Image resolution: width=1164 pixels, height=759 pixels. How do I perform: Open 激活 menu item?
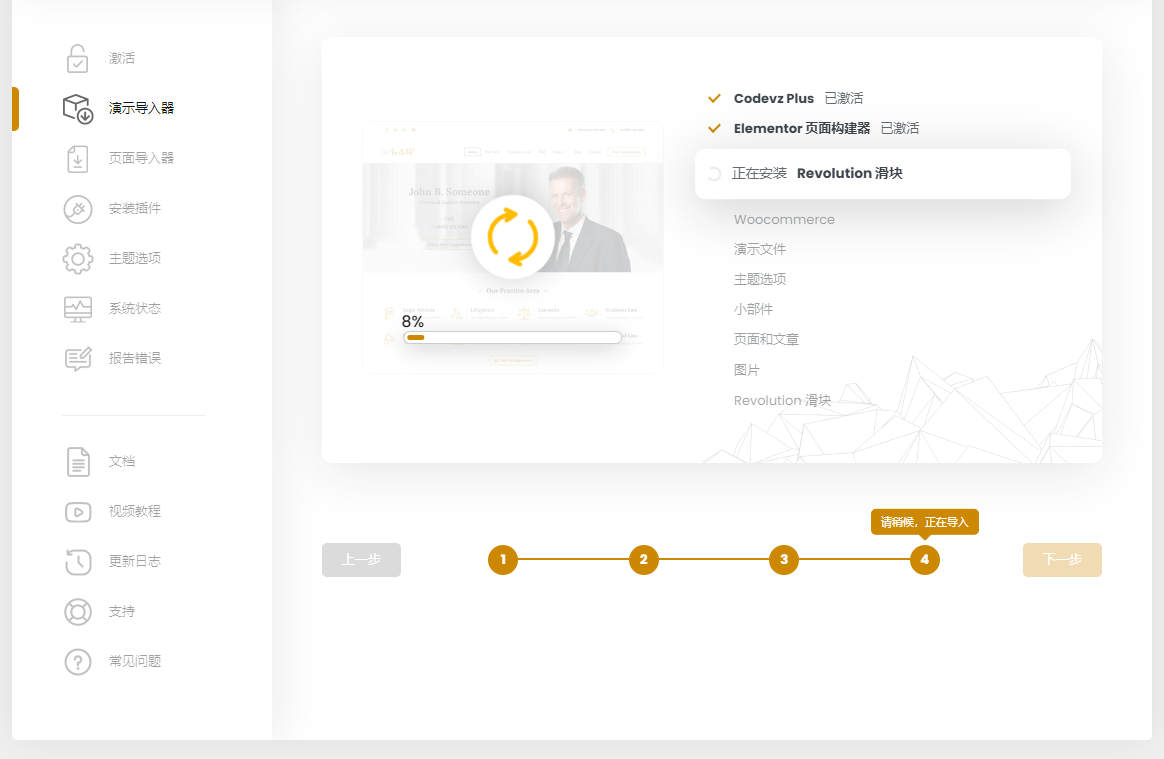point(122,58)
